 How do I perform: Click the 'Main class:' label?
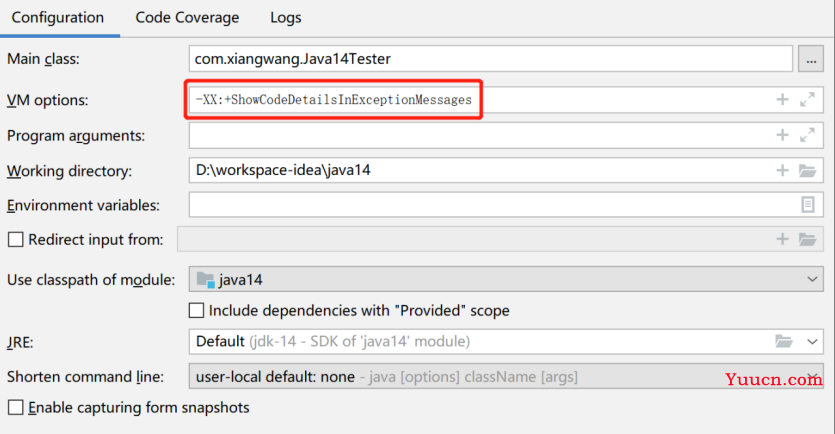pos(43,59)
